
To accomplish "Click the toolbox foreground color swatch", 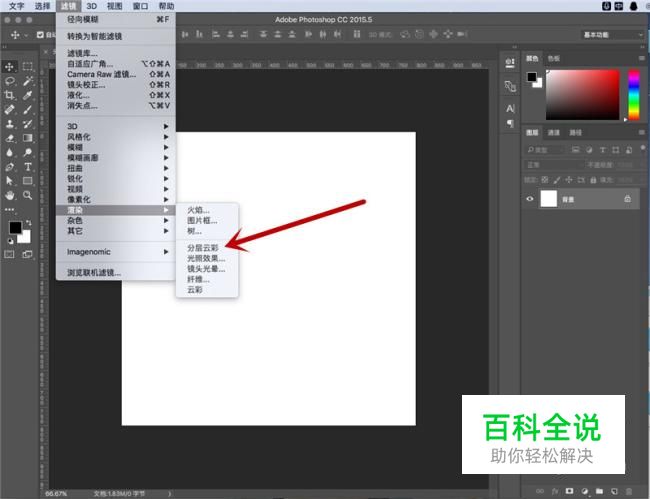I will point(15,228).
